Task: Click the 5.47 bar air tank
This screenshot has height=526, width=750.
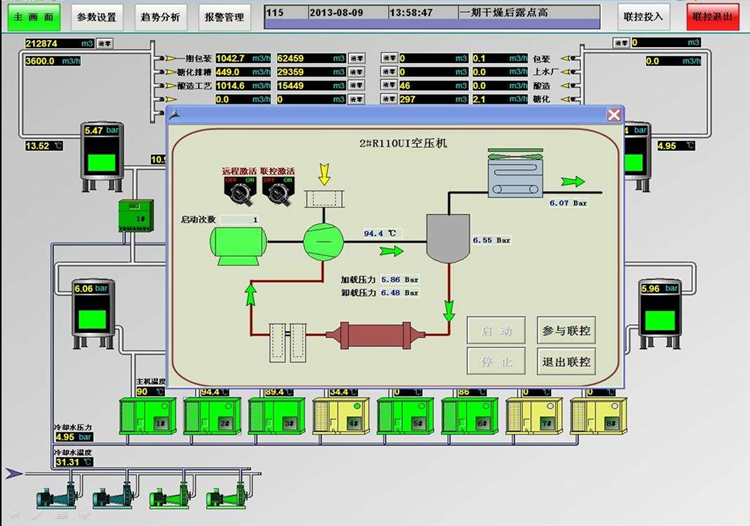Action: (x=101, y=157)
